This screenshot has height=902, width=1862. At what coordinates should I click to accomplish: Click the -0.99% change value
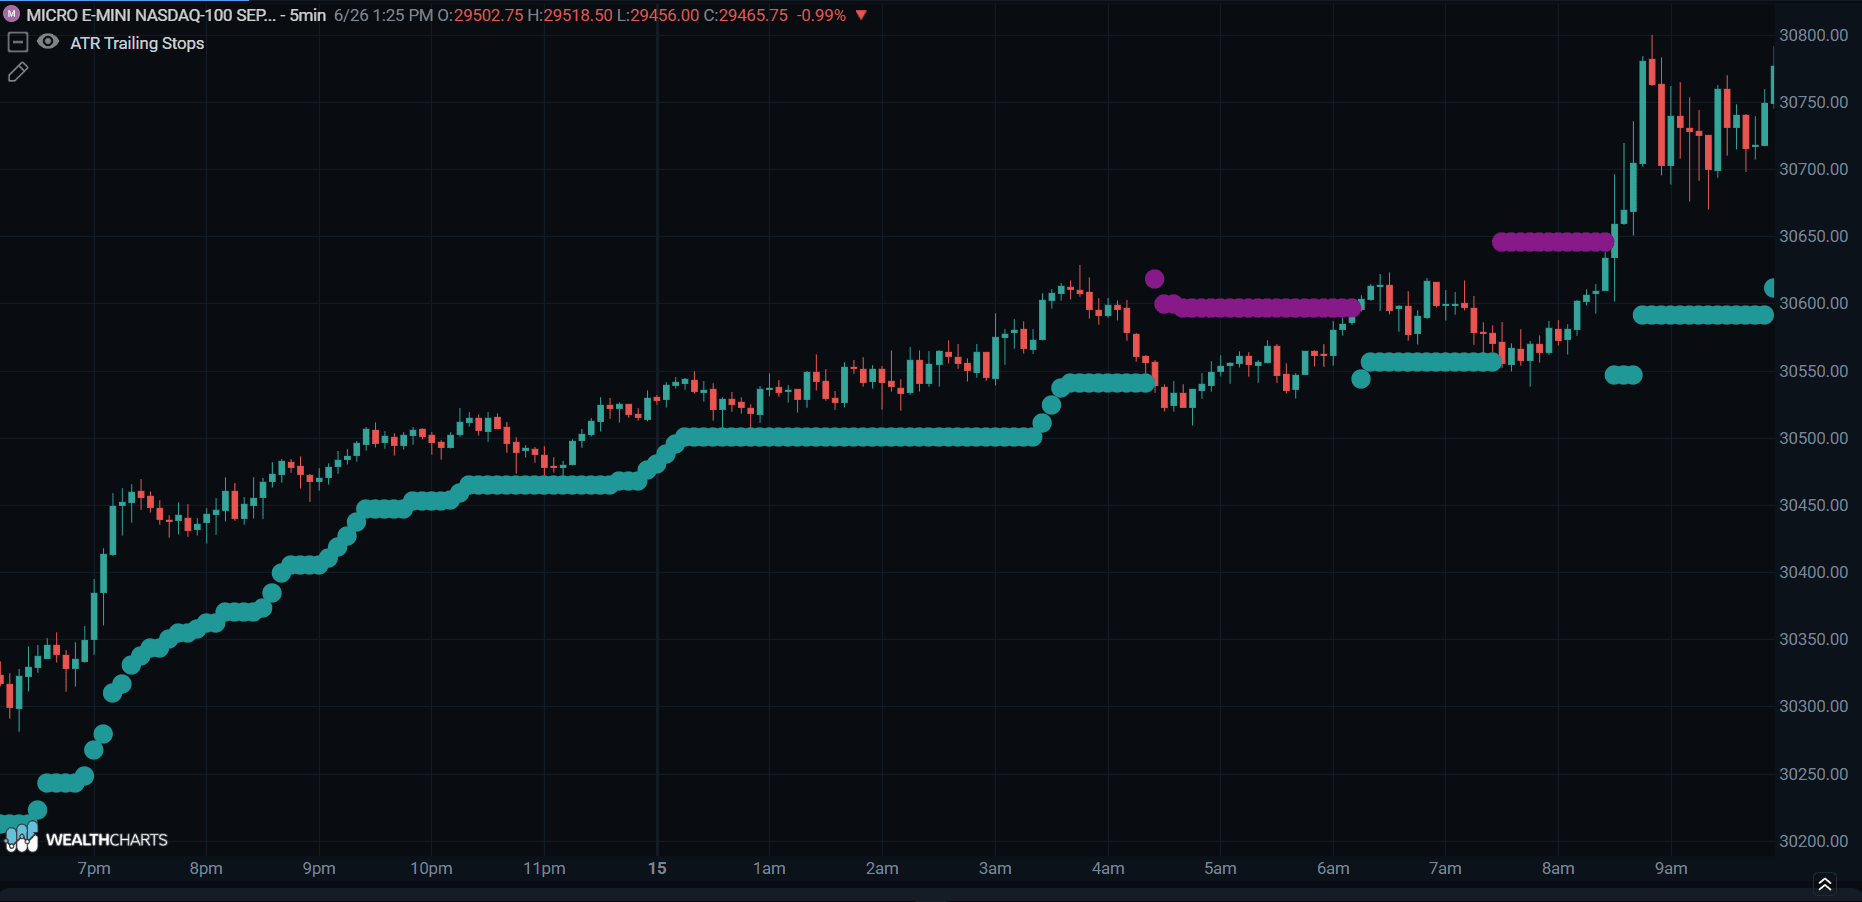coord(821,15)
